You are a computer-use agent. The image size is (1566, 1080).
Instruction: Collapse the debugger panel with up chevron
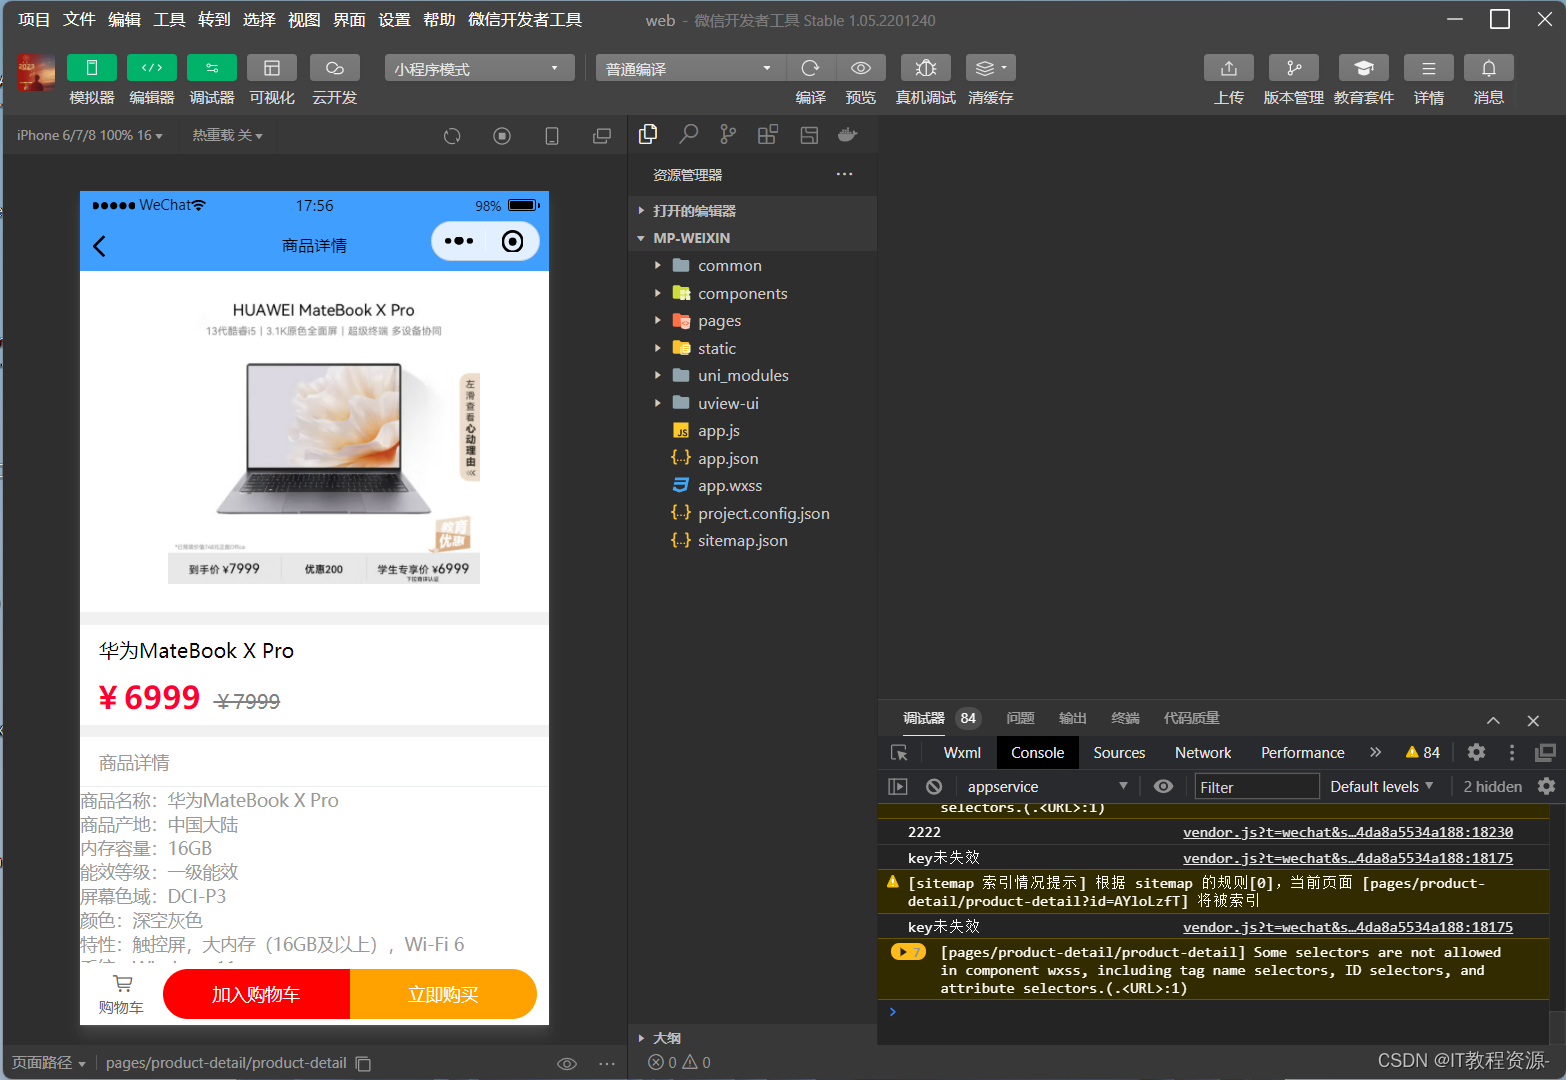(x=1493, y=720)
